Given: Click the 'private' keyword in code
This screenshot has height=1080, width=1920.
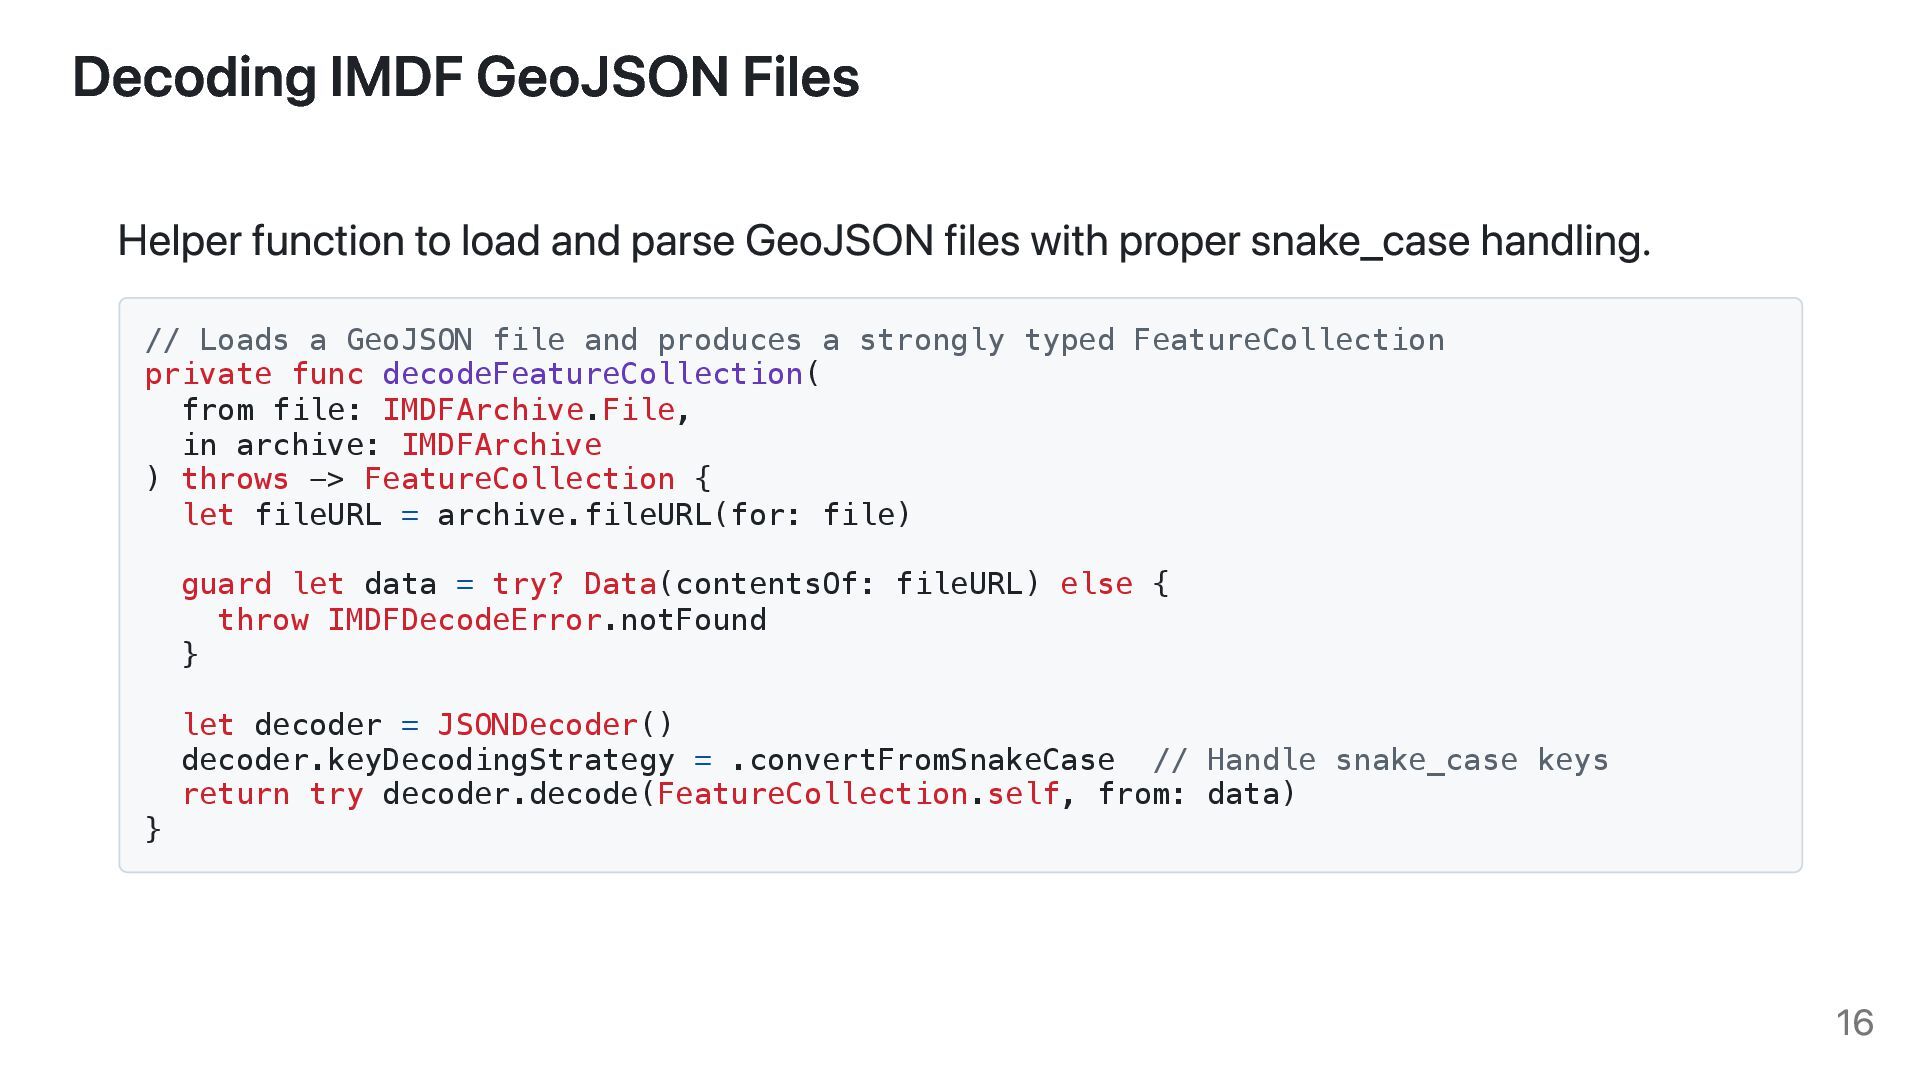Looking at the screenshot, I should pos(208,374).
